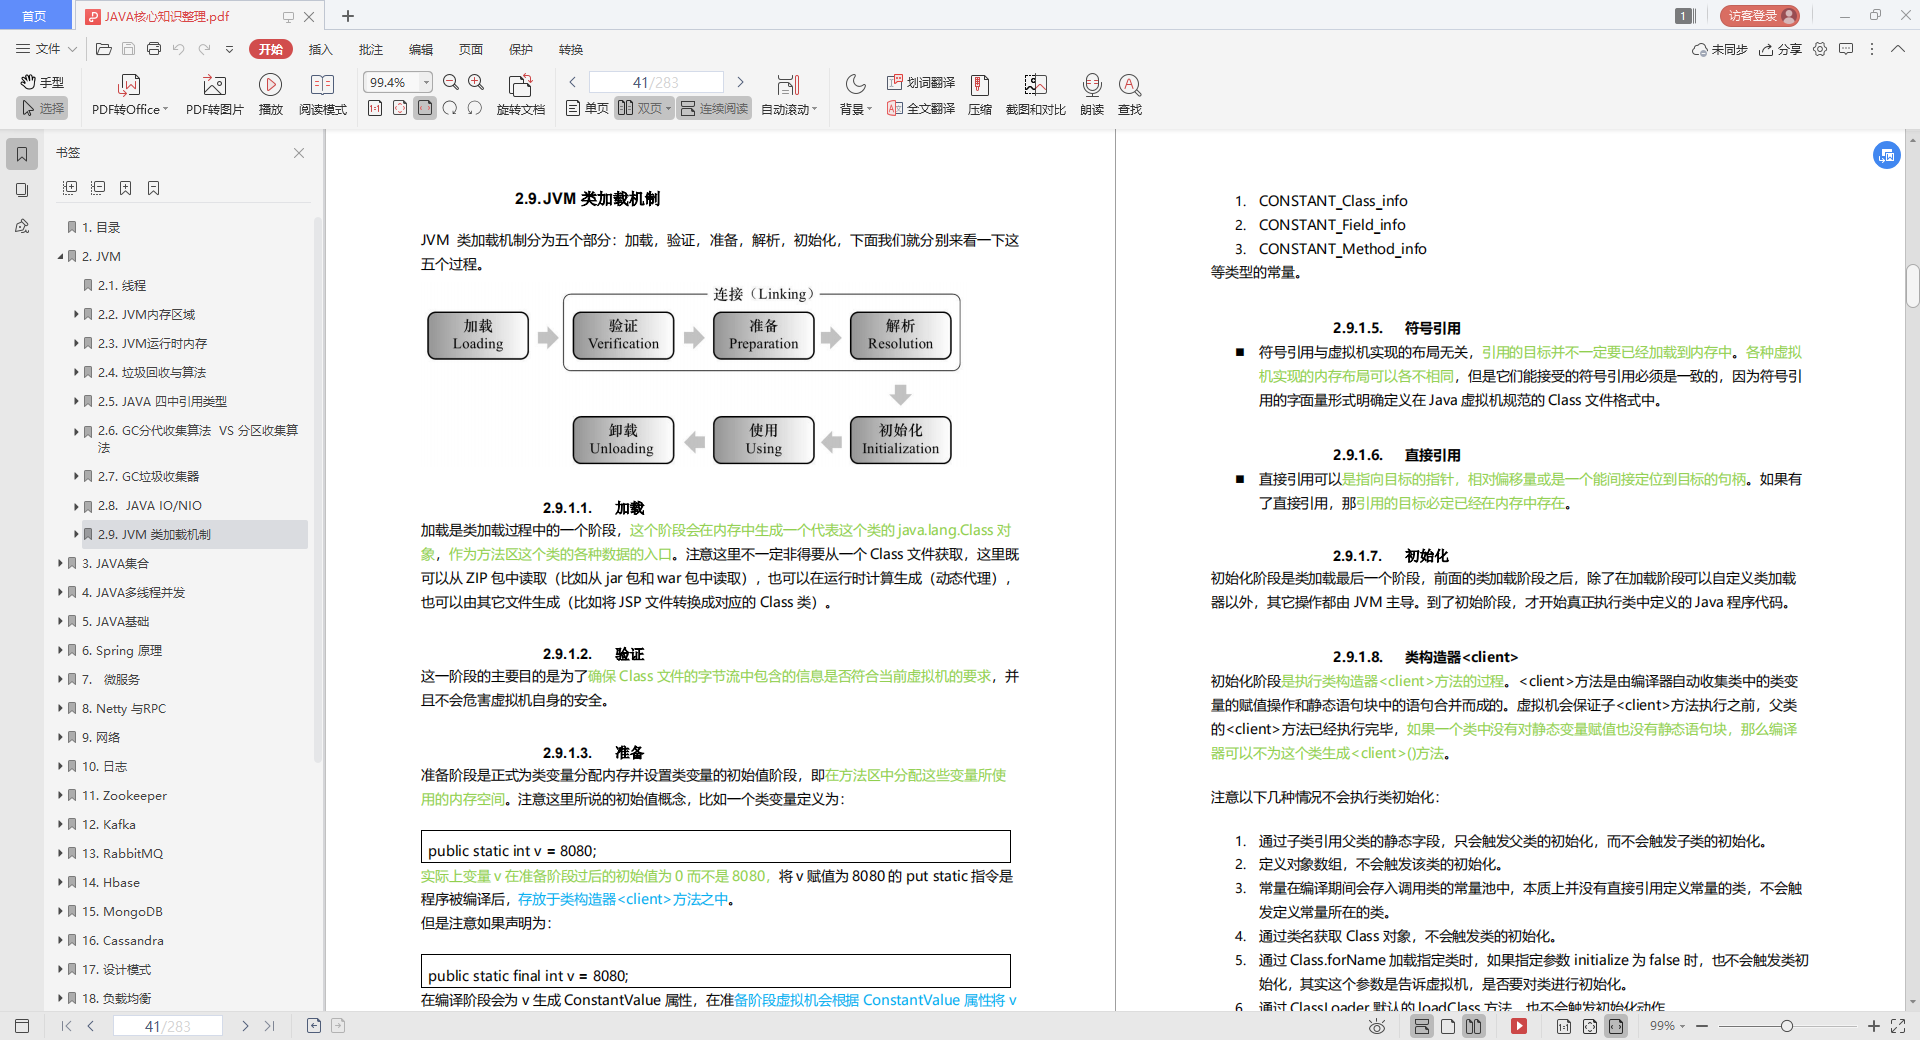This screenshot has width=1920, height=1040.
Task: Launch 截图和对比 screenshot comparison tool
Action: click(x=1035, y=93)
